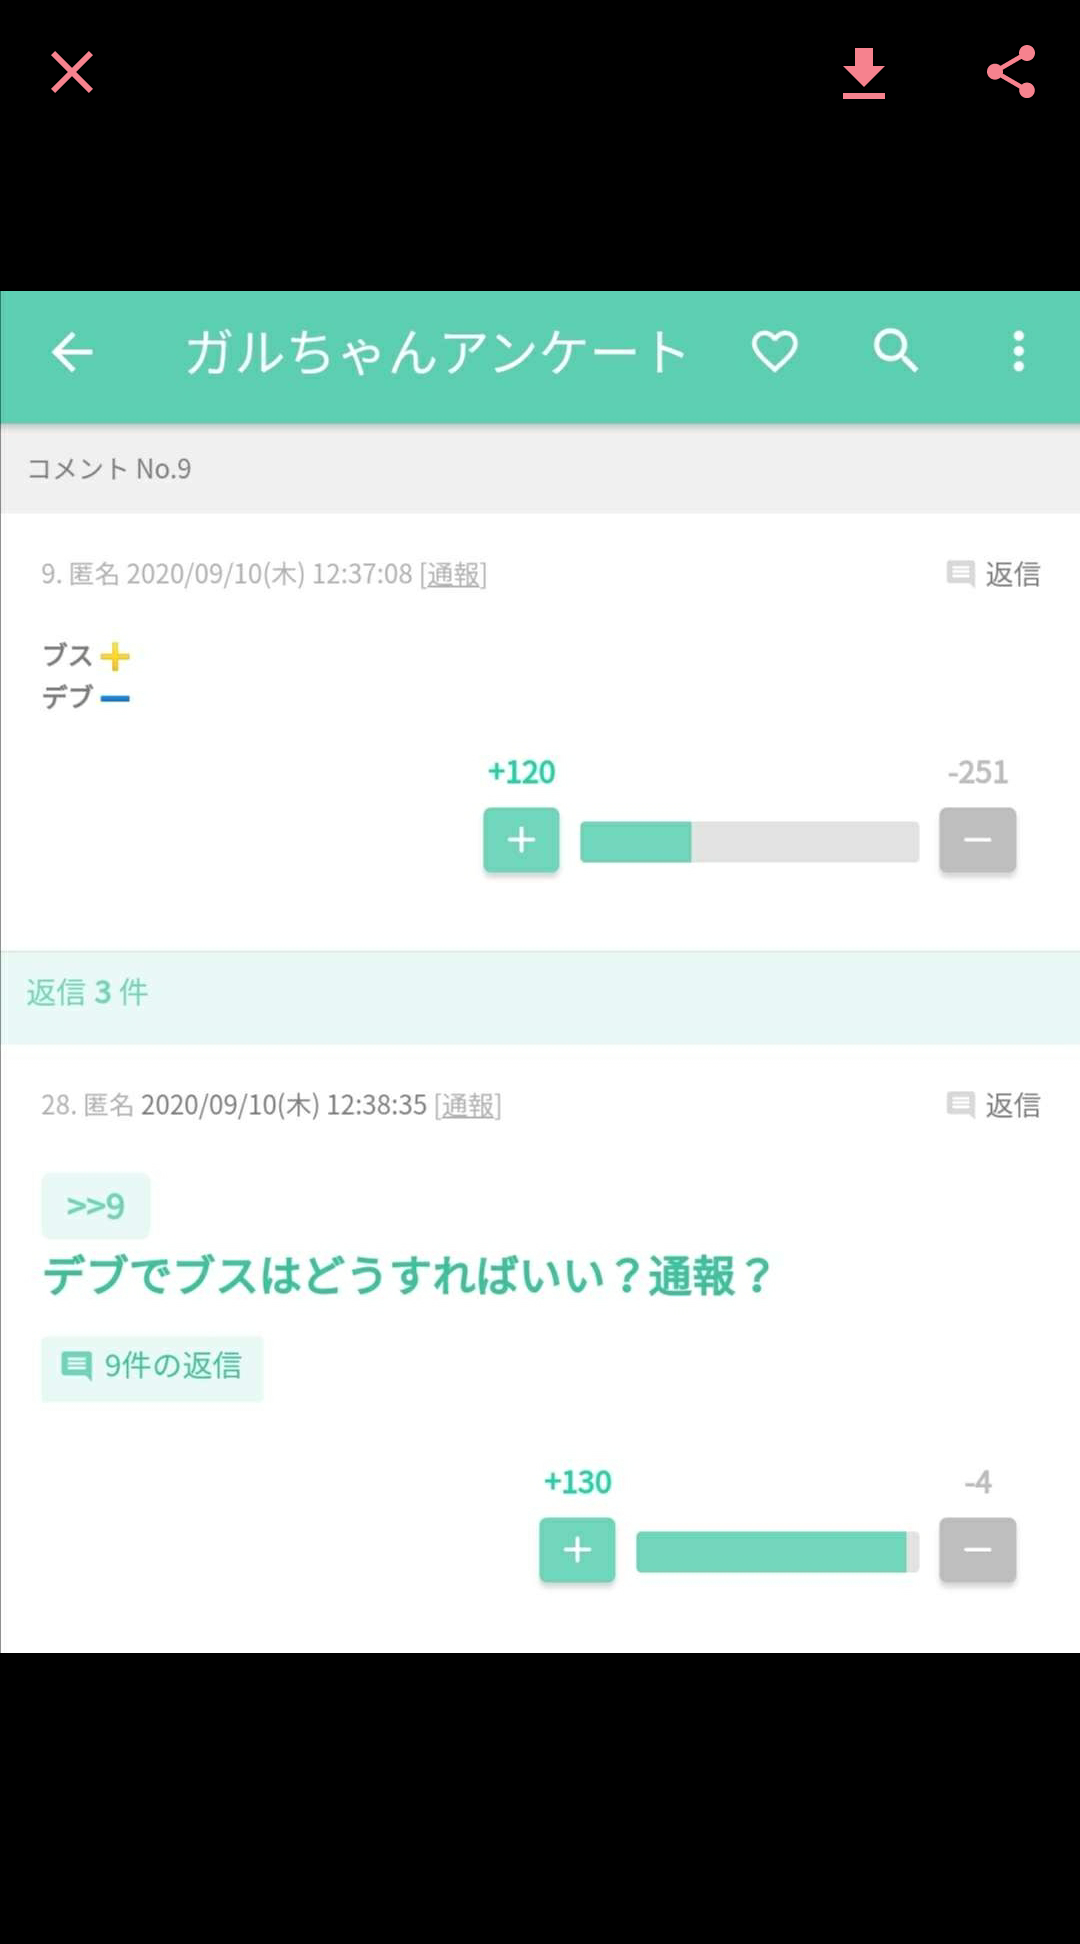The width and height of the screenshot is (1080, 1944).
Task: Upvote comment 28 with the plus button
Action: coord(577,1550)
